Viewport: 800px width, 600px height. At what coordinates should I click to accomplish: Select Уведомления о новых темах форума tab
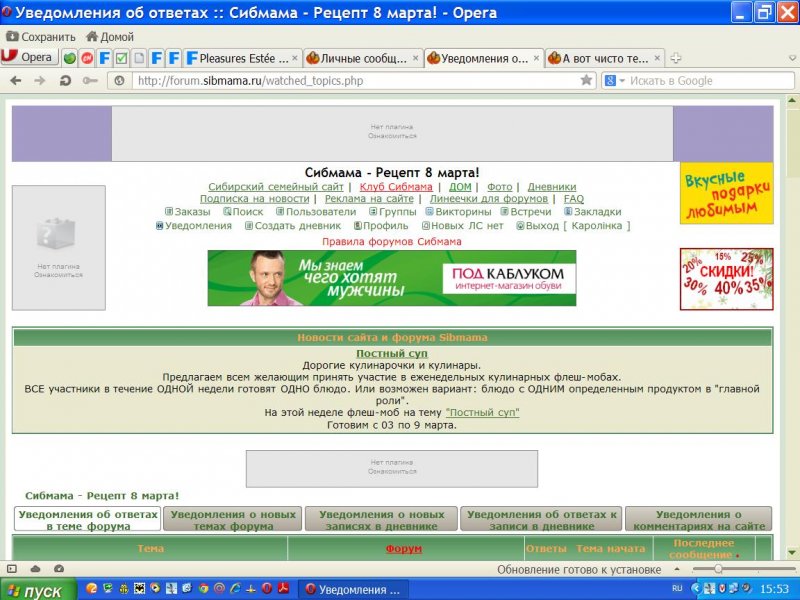pyautogui.click(x=232, y=519)
